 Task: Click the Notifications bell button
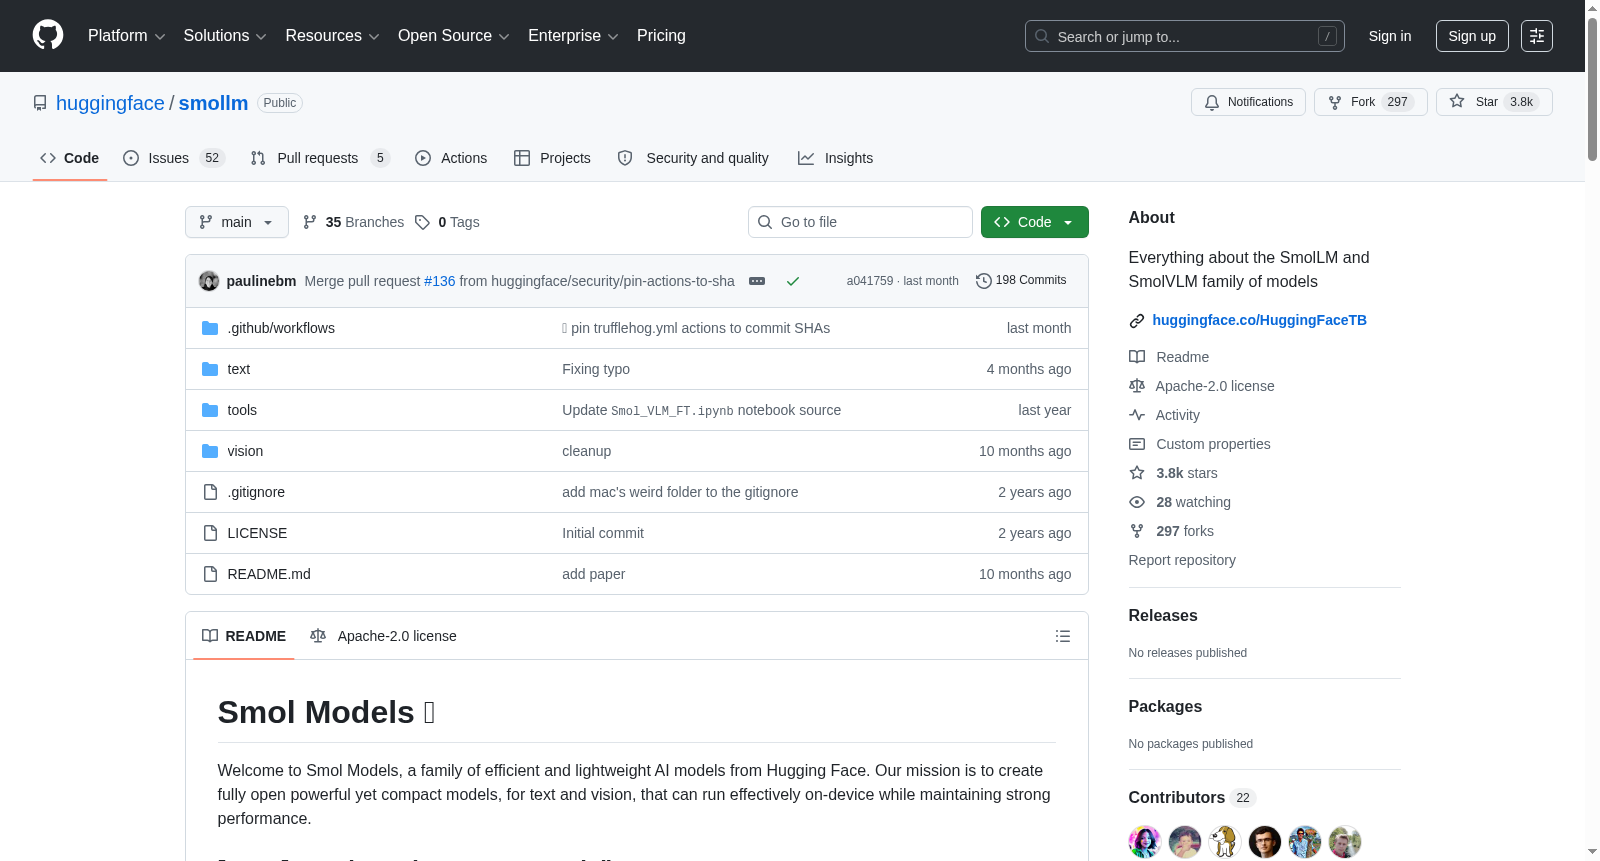[x=1248, y=102]
